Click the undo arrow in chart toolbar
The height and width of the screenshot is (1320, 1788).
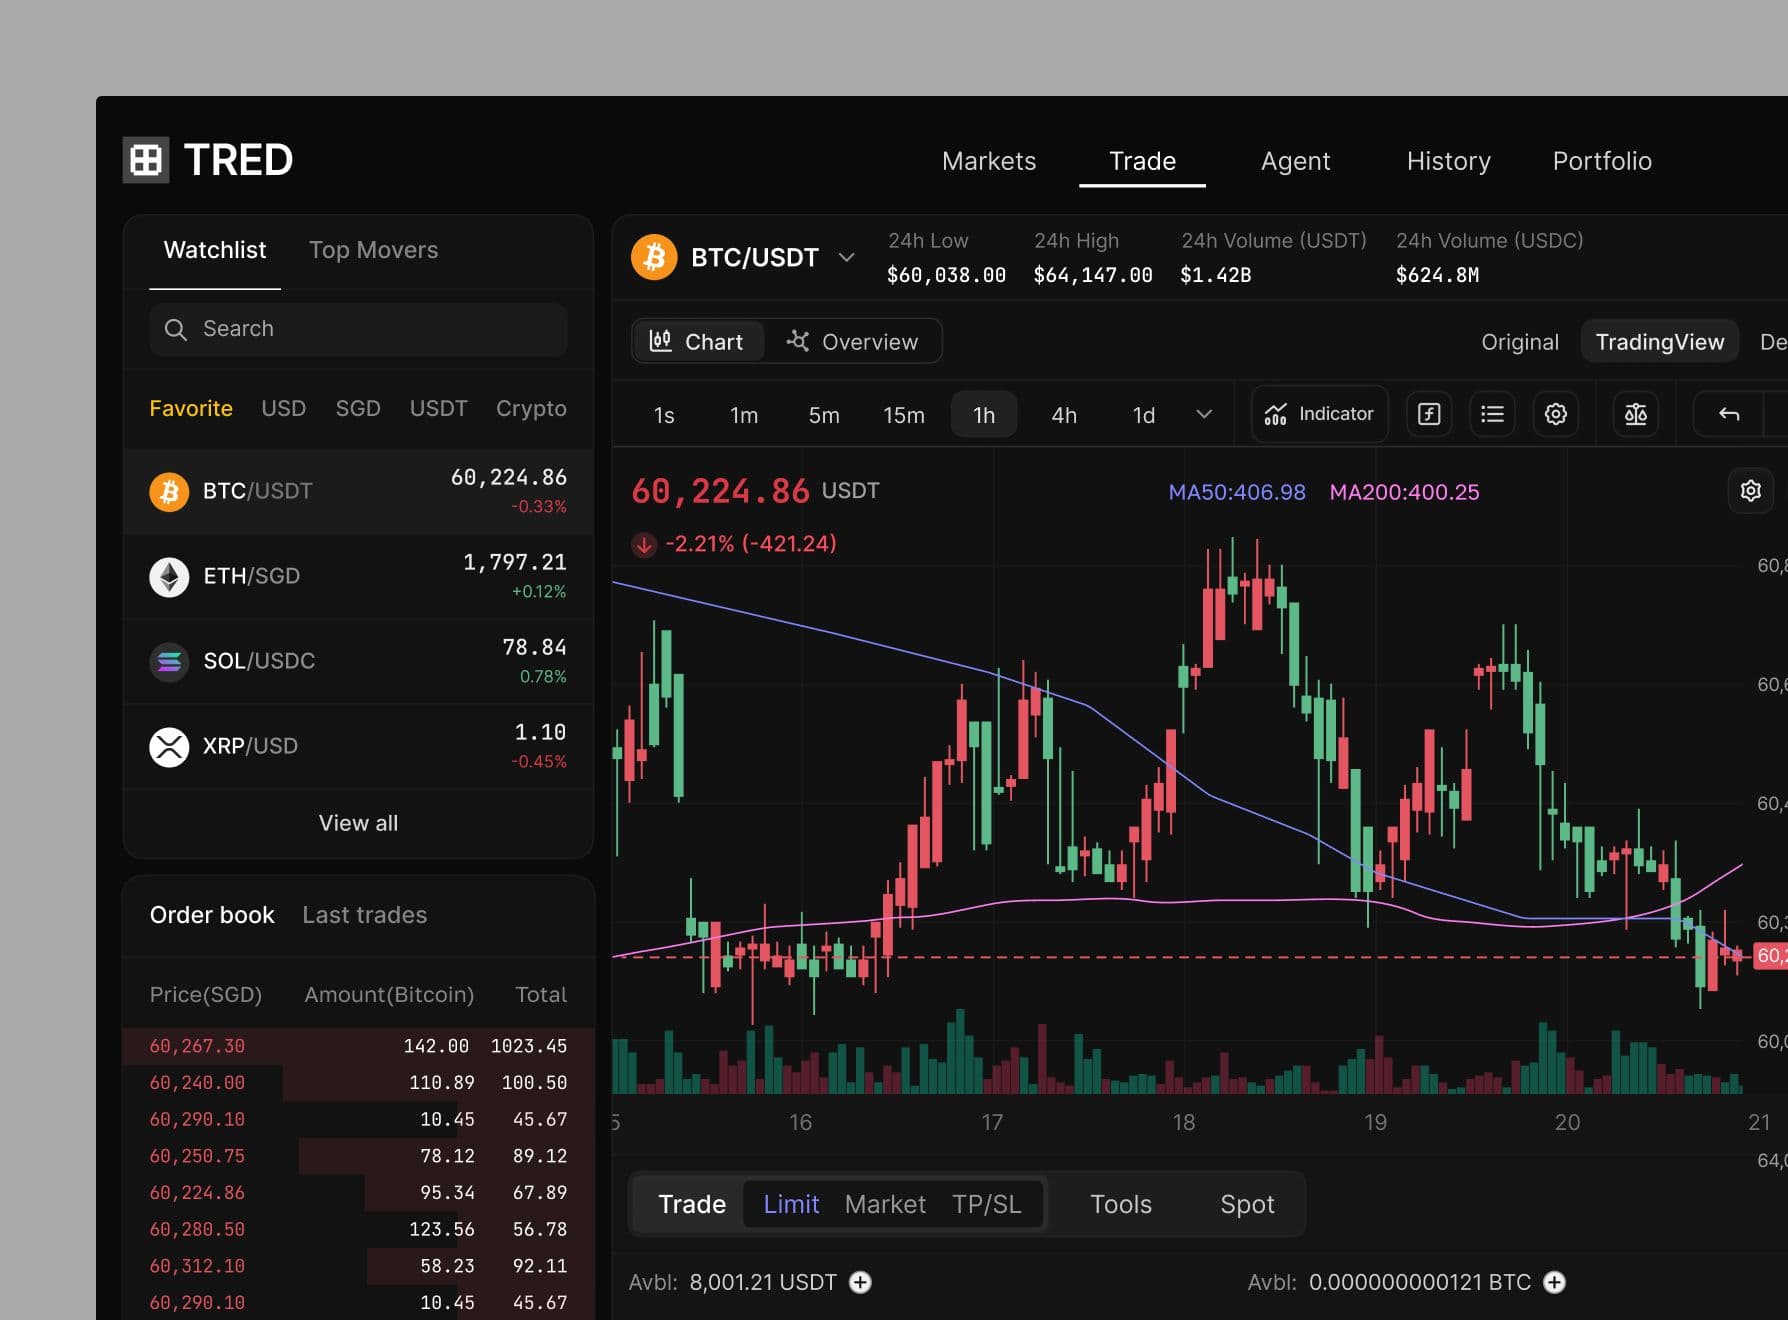click(x=1729, y=414)
